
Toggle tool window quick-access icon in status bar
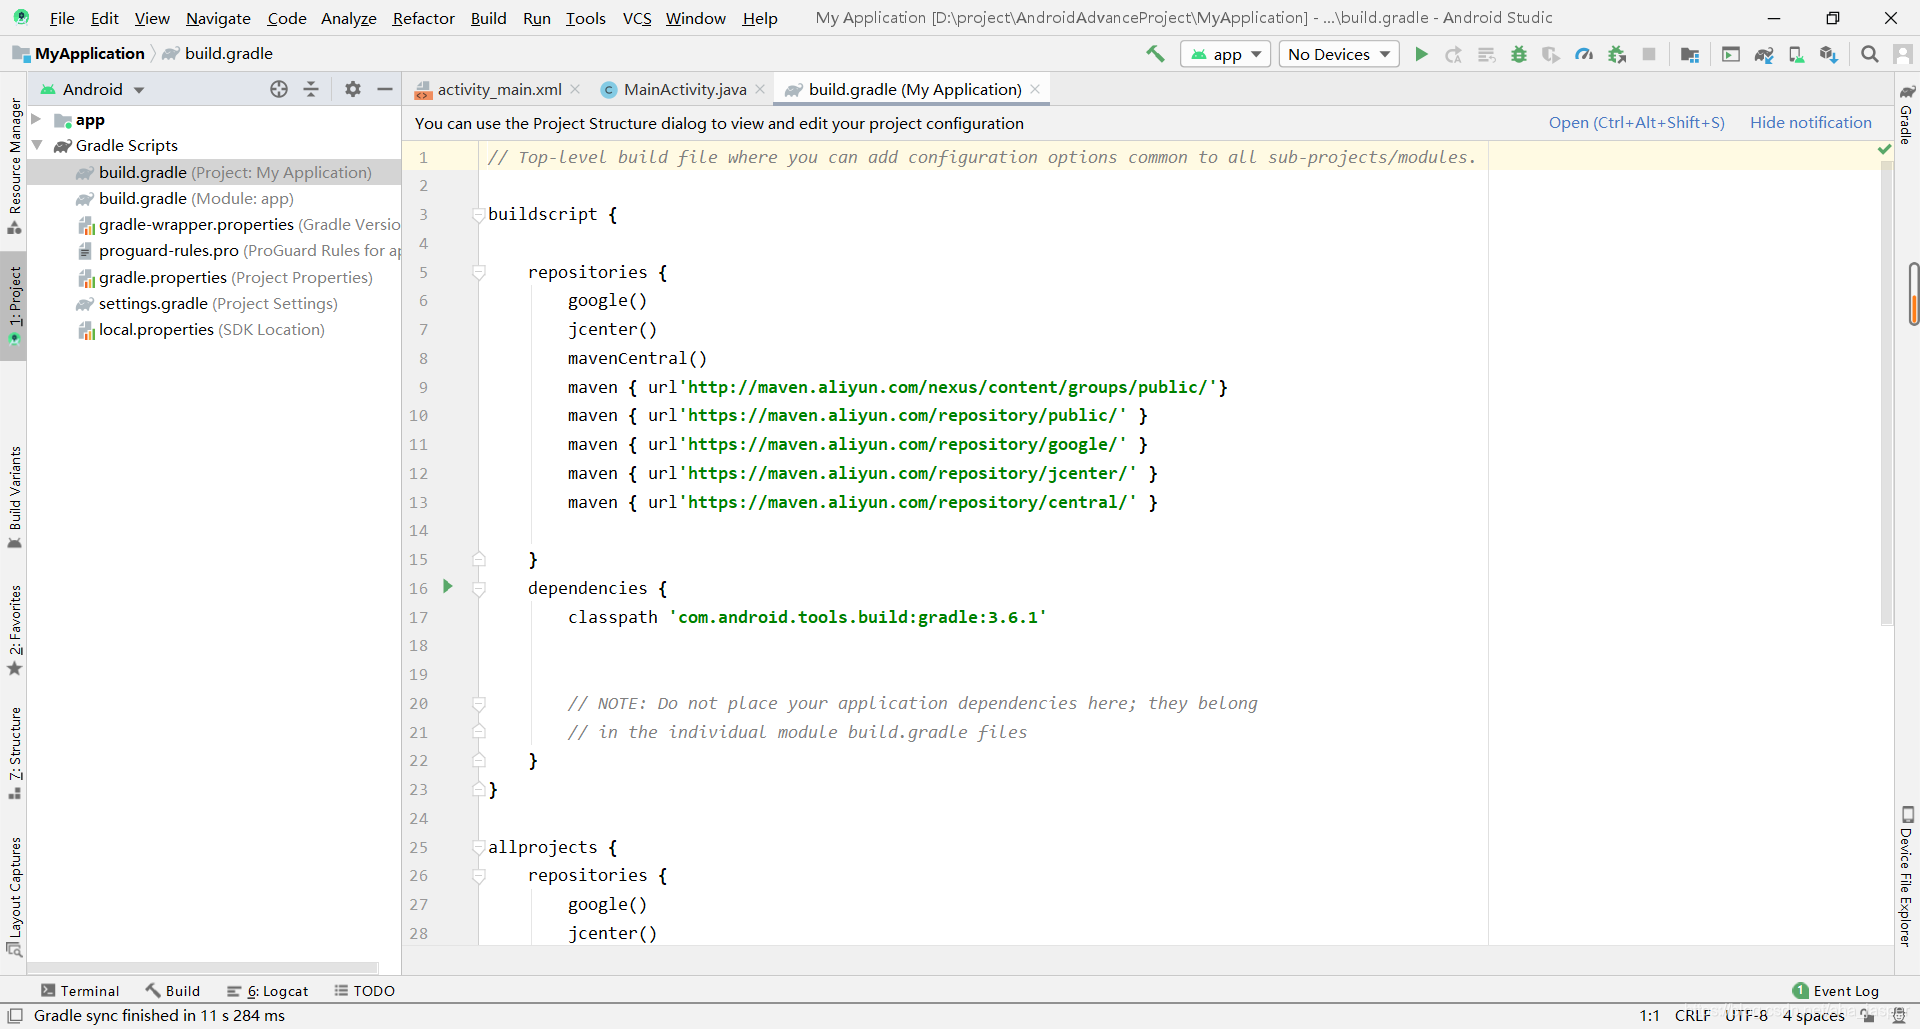(x=15, y=1015)
